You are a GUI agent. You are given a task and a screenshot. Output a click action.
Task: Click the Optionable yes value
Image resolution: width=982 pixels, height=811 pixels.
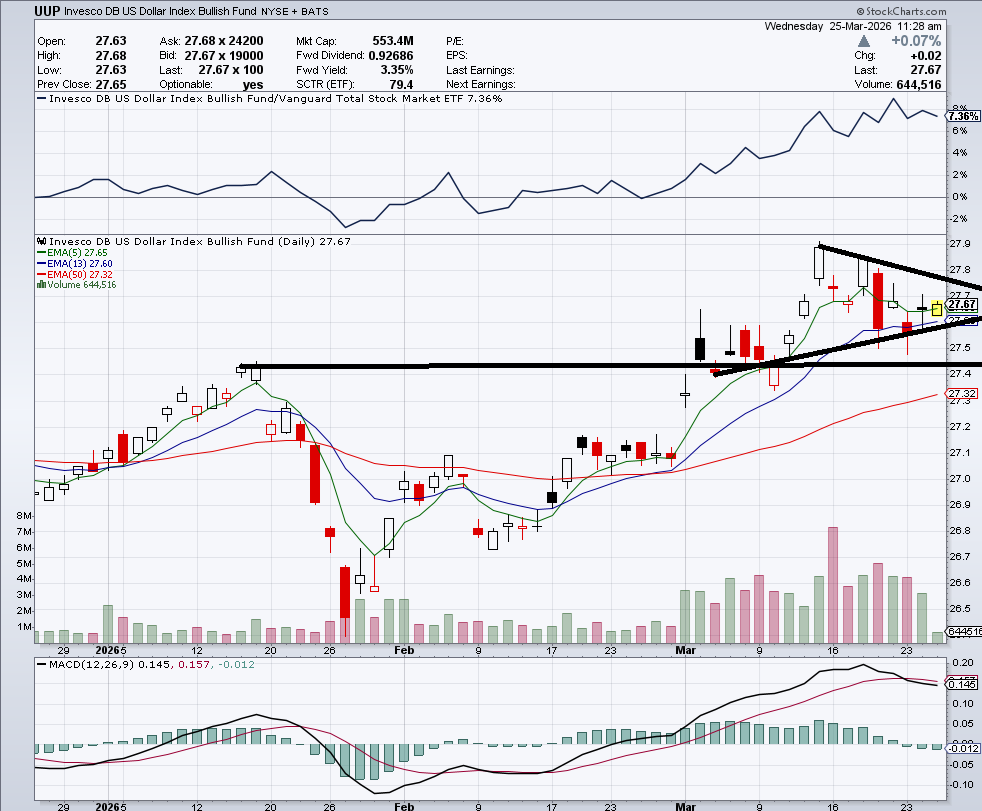(x=252, y=85)
